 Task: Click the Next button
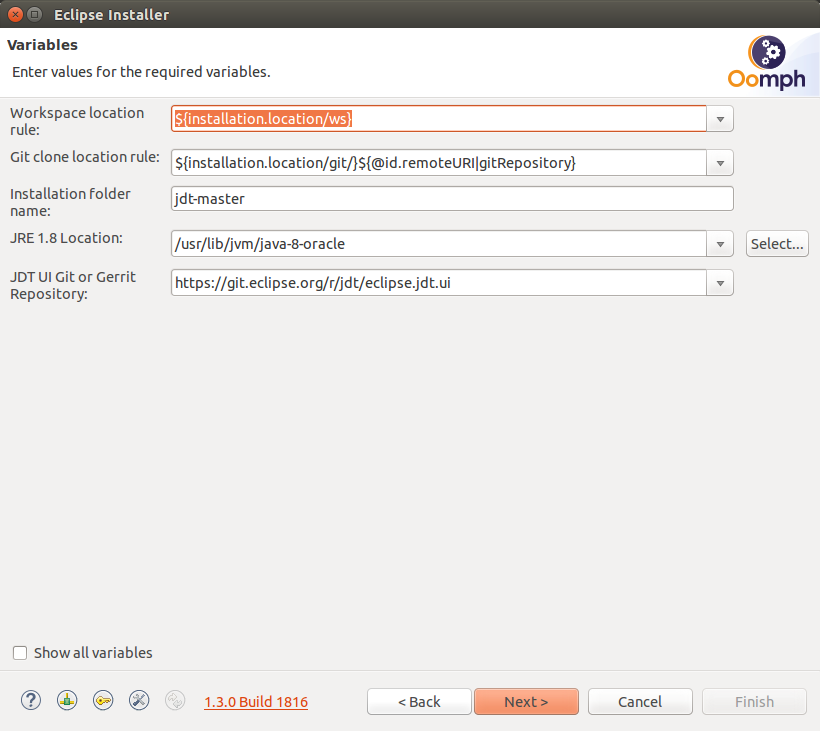(526, 702)
